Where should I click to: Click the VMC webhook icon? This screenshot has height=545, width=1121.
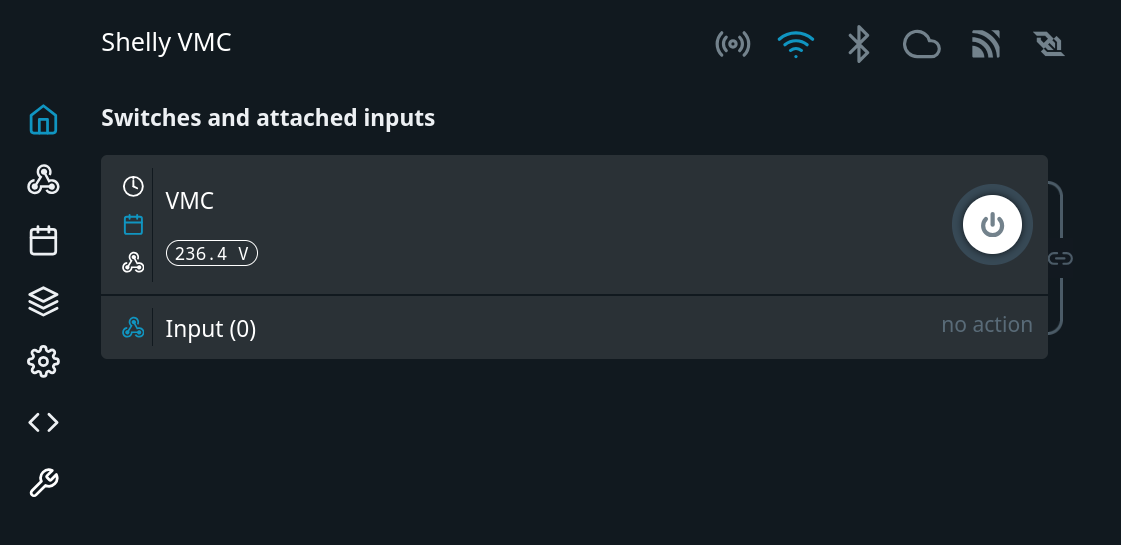(133, 262)
